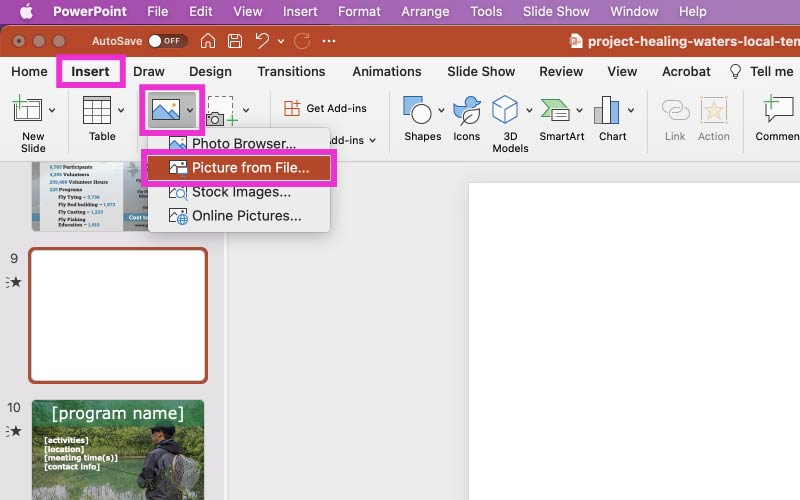Open the Tools menu
This screenshot has width=800, height=500.
point(486,11)
